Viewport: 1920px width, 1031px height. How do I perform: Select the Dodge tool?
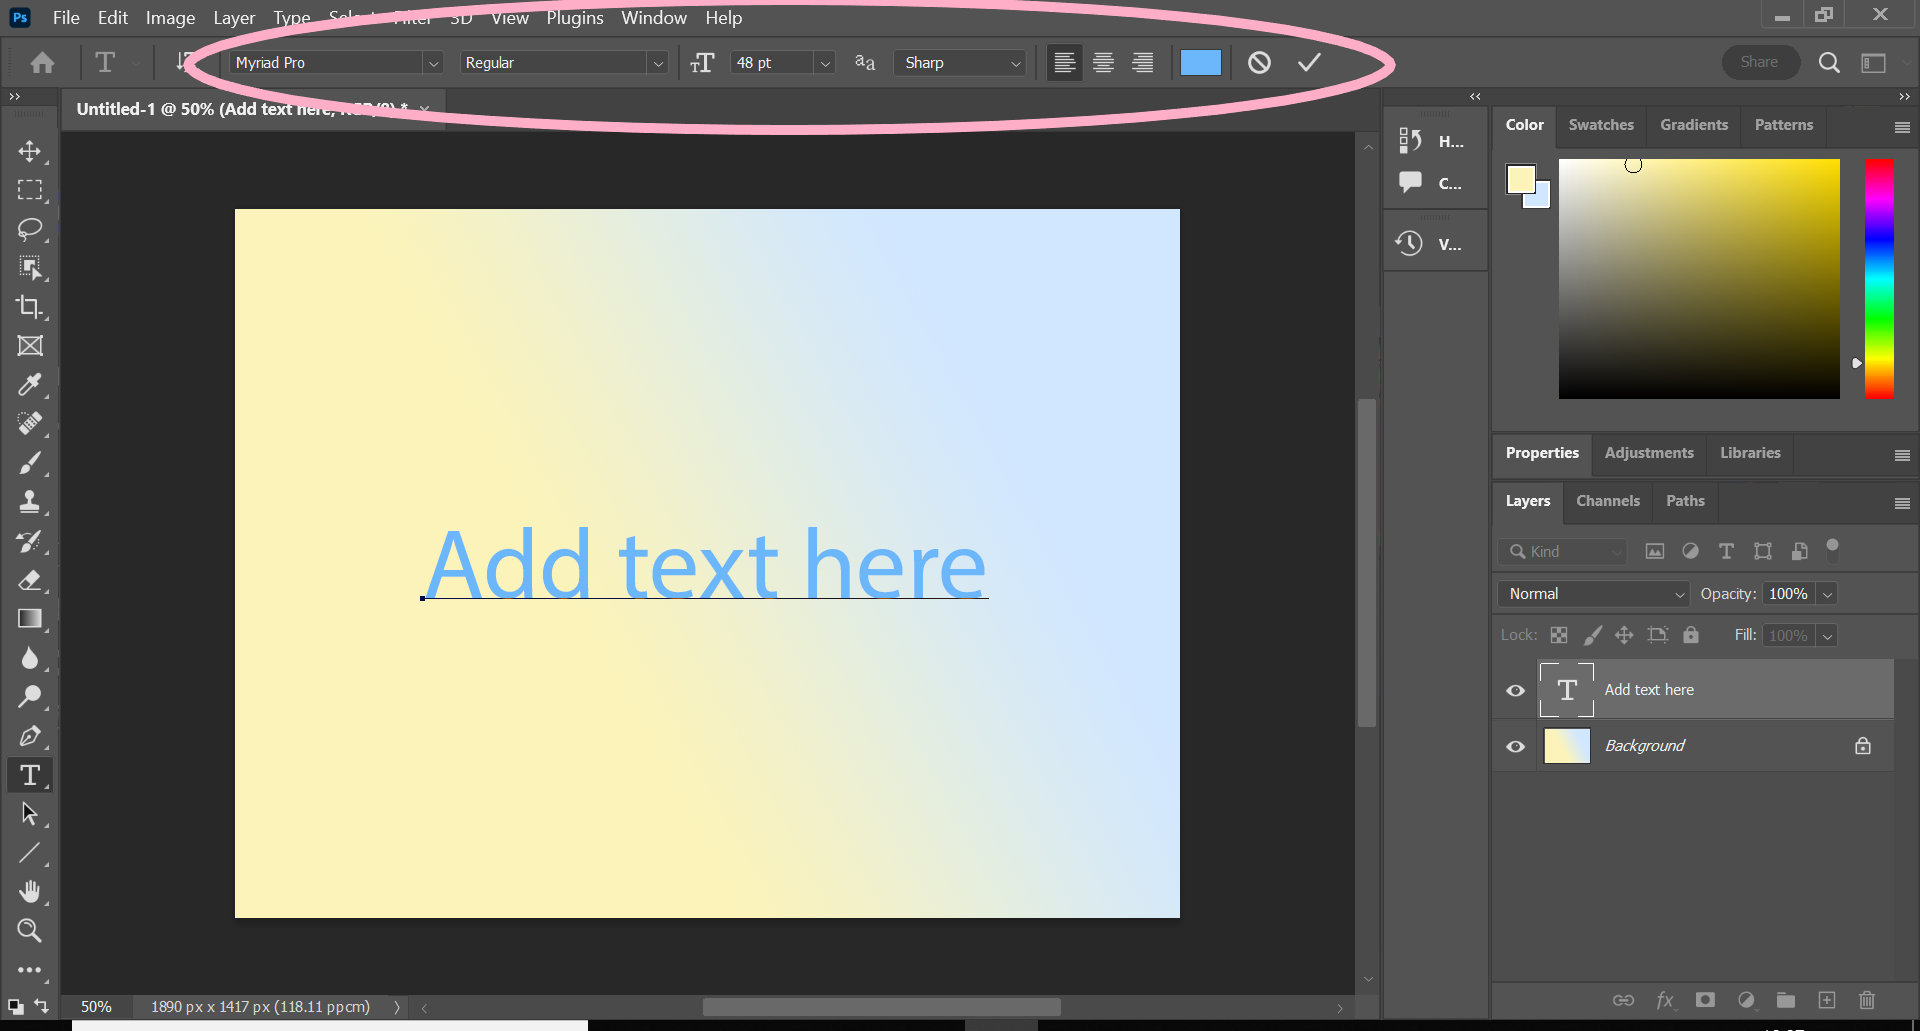tap(30, 697)
